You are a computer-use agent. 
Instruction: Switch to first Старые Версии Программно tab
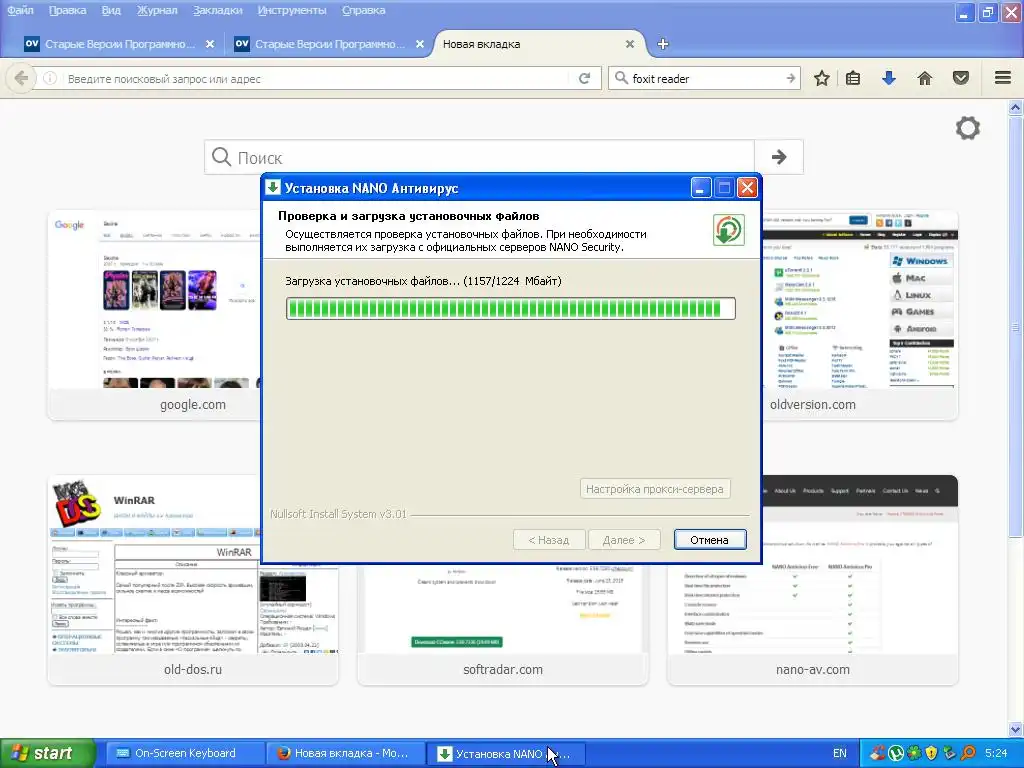tap(118, 44)
